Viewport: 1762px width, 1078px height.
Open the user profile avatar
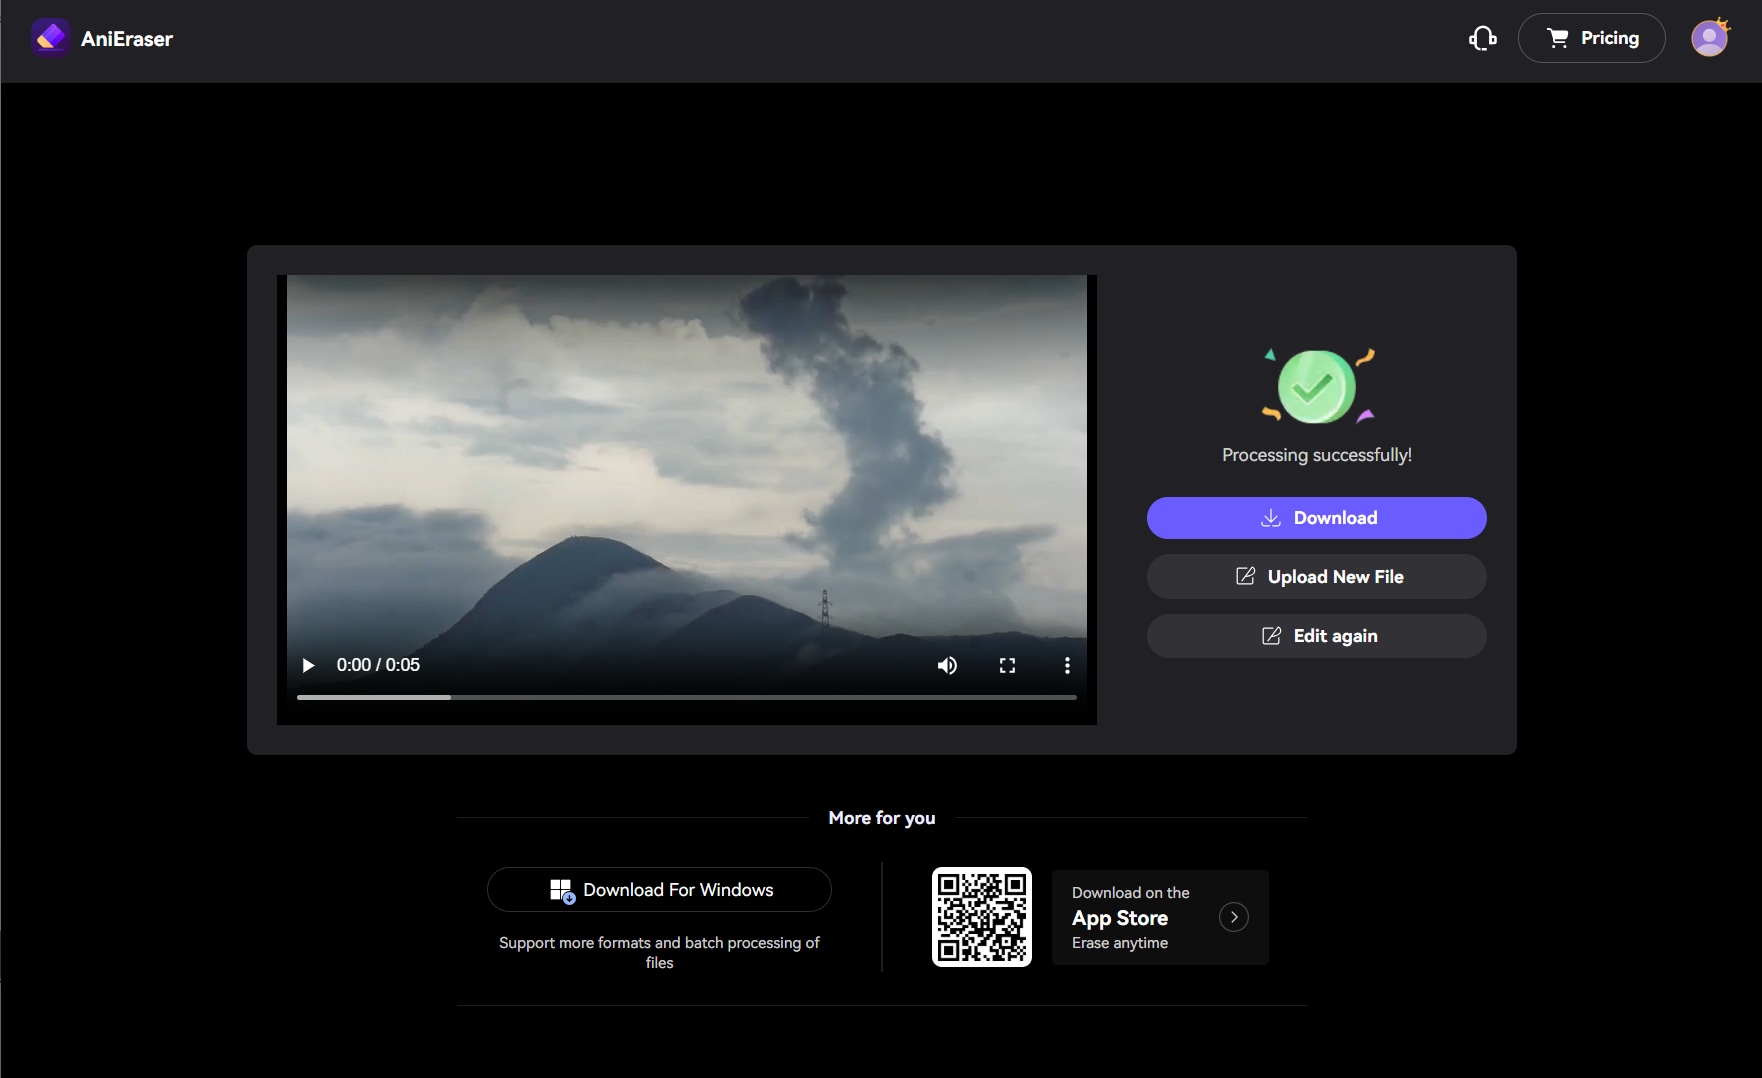[1710, 37]
